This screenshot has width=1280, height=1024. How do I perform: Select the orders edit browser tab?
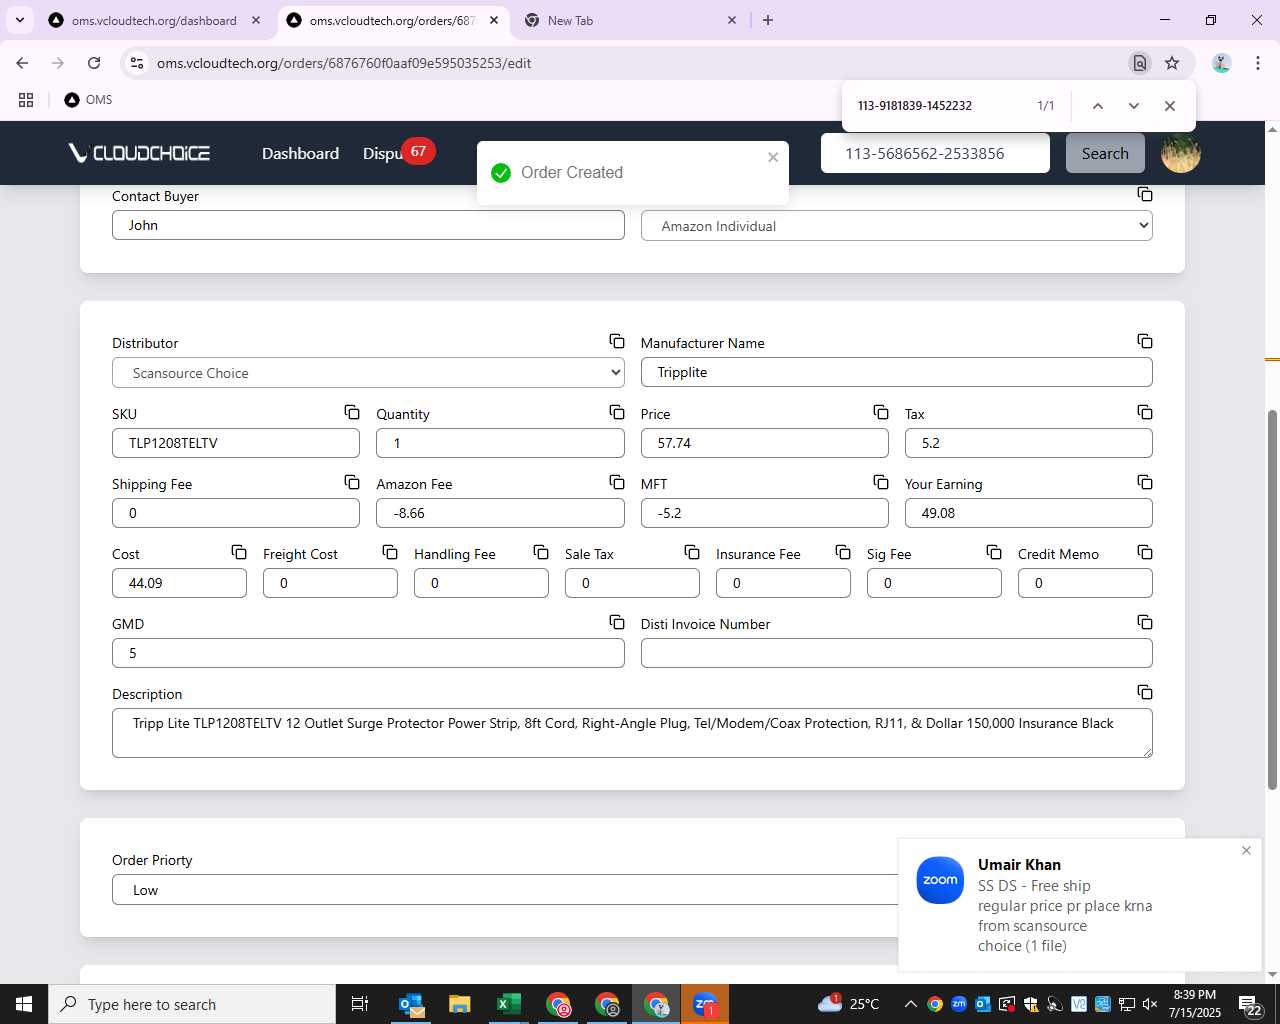392,20
